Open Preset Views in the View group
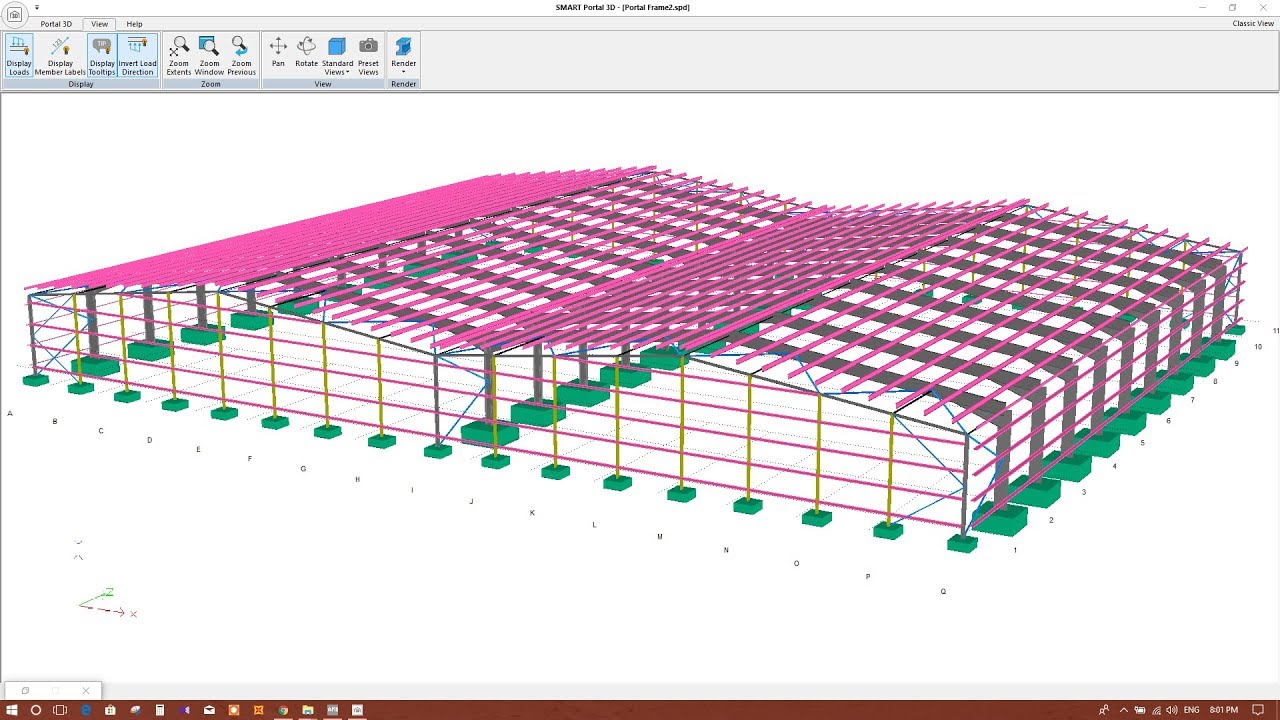 click(368, 55)
